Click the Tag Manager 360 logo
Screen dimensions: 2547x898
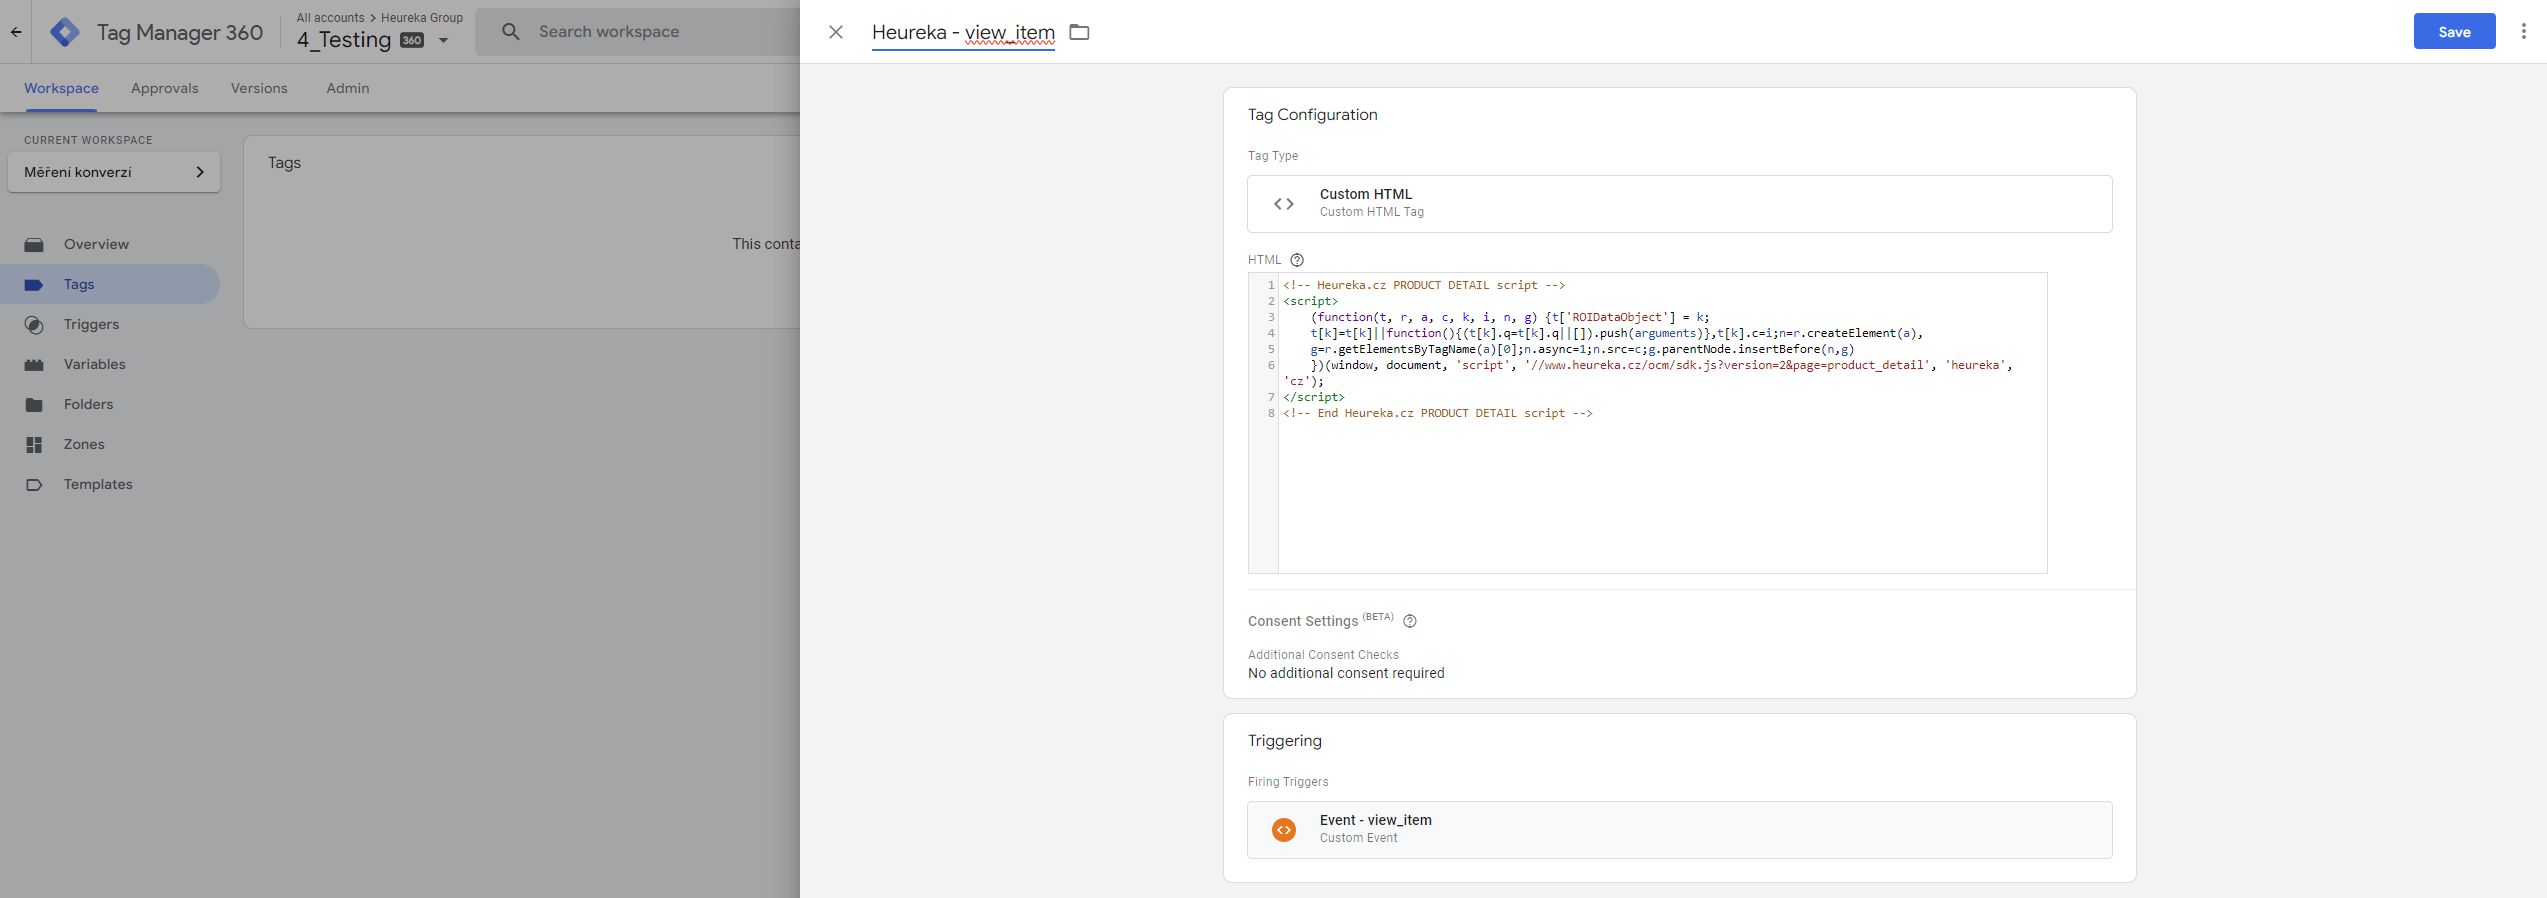65,32
